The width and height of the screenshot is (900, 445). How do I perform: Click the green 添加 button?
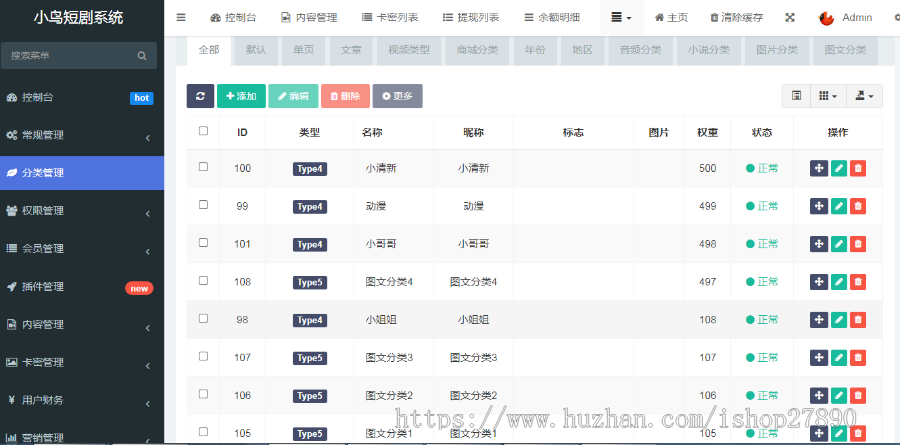pyautogui.click(x=241, y=96)
